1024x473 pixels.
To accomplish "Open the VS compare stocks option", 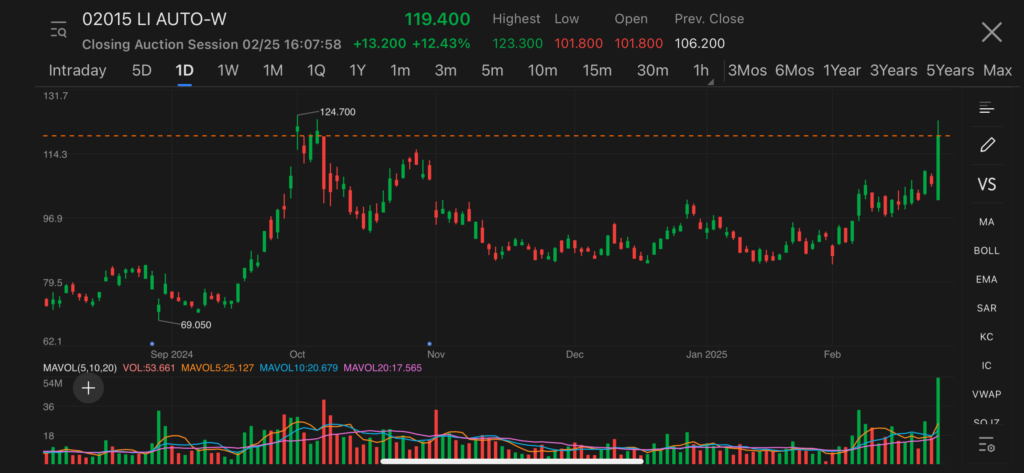I will point(986,184).
